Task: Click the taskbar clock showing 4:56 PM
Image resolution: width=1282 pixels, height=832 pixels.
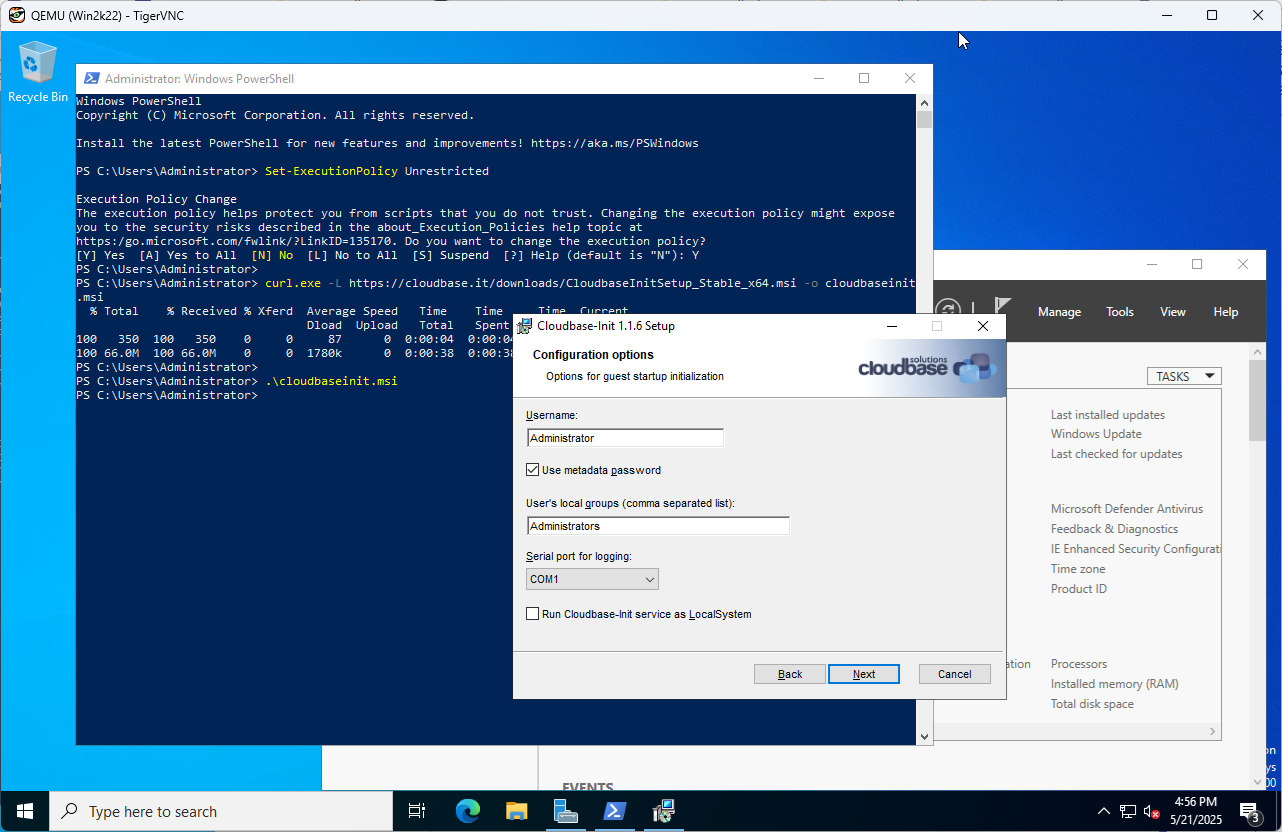Action: pos(1196,811)
